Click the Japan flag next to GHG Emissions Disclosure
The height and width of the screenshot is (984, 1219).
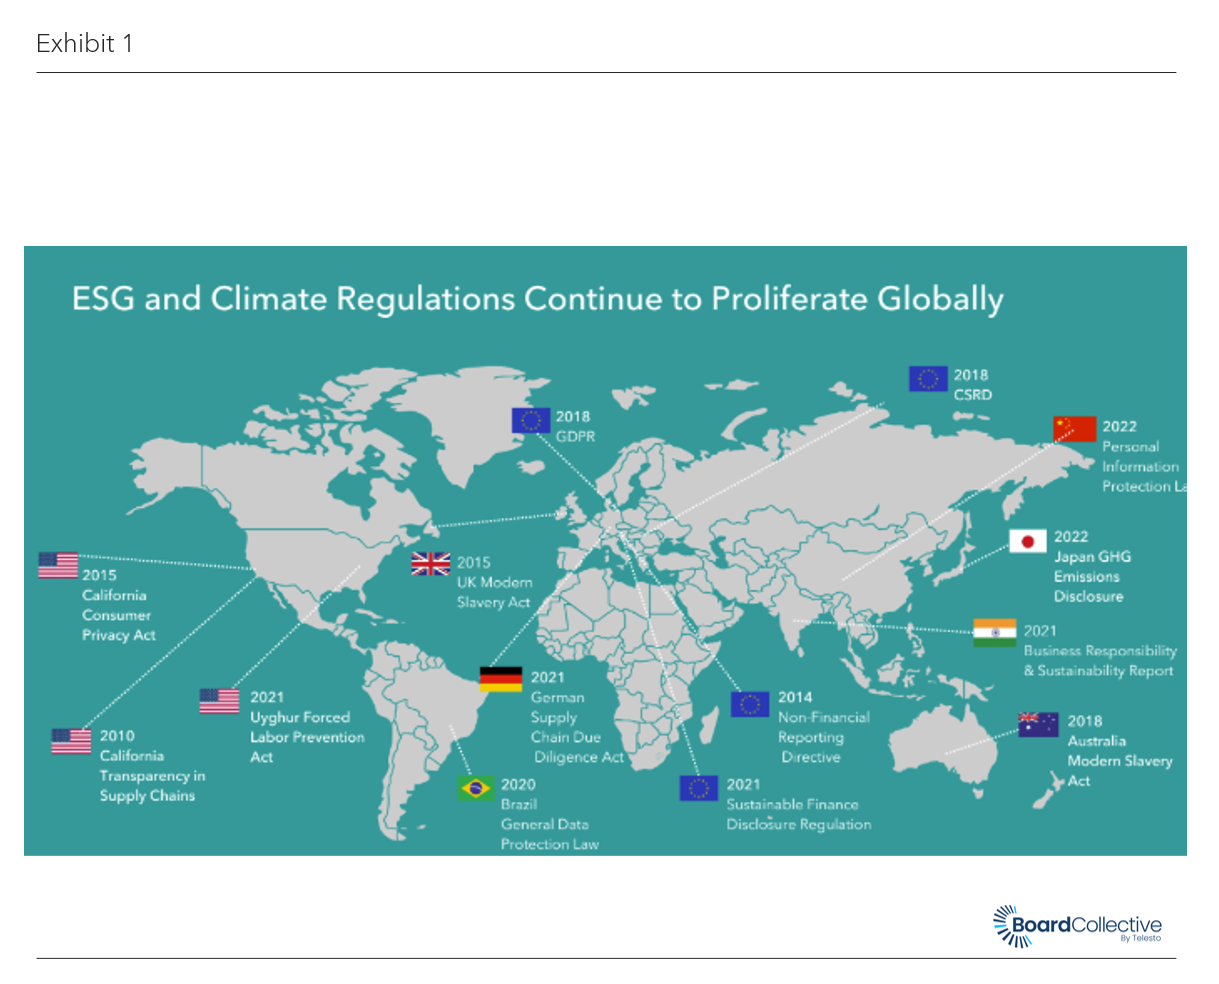coord(1027,541)
